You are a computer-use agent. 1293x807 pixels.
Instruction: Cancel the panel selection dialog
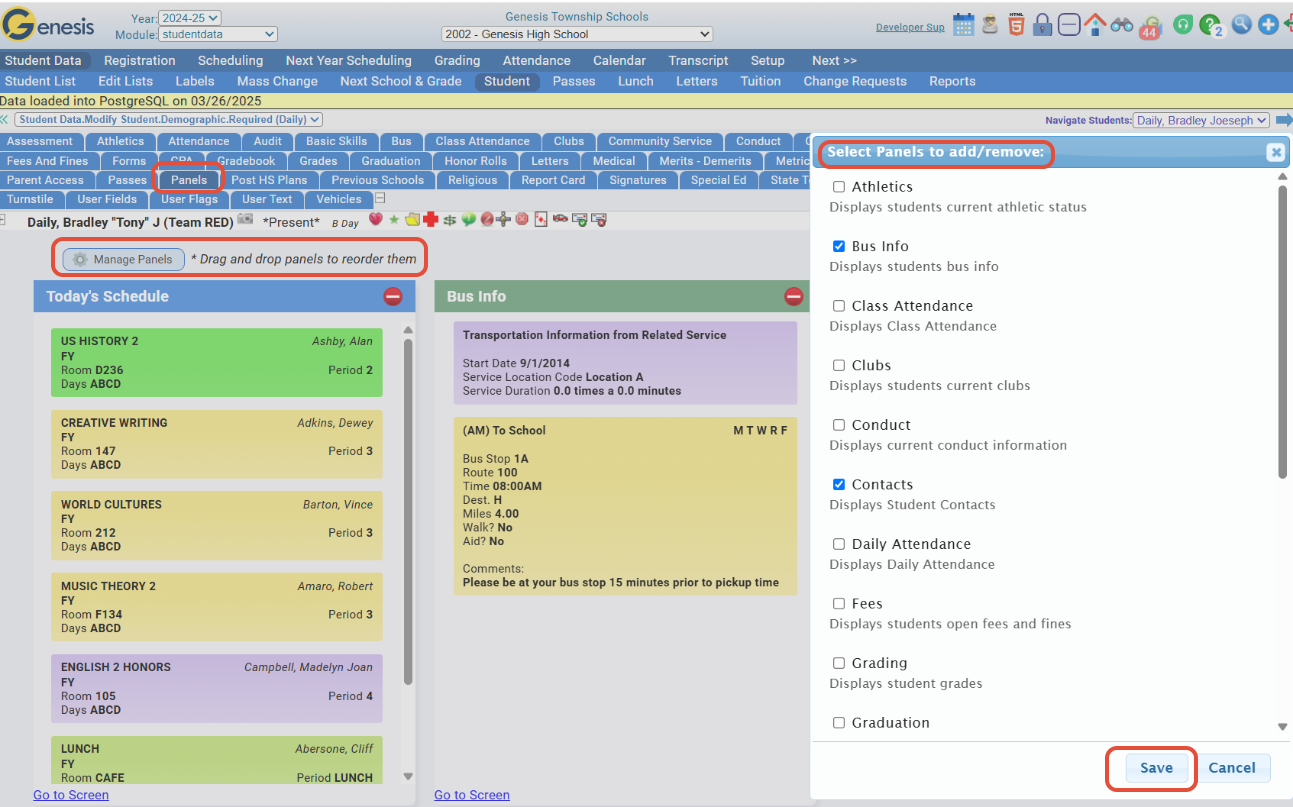(1232, 768)
